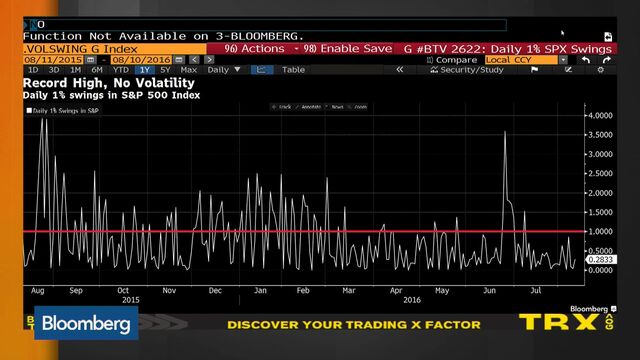Collapse toolbar with double-left chevron
The width and height of the screenshot is (640, 360).
(400, 70)
